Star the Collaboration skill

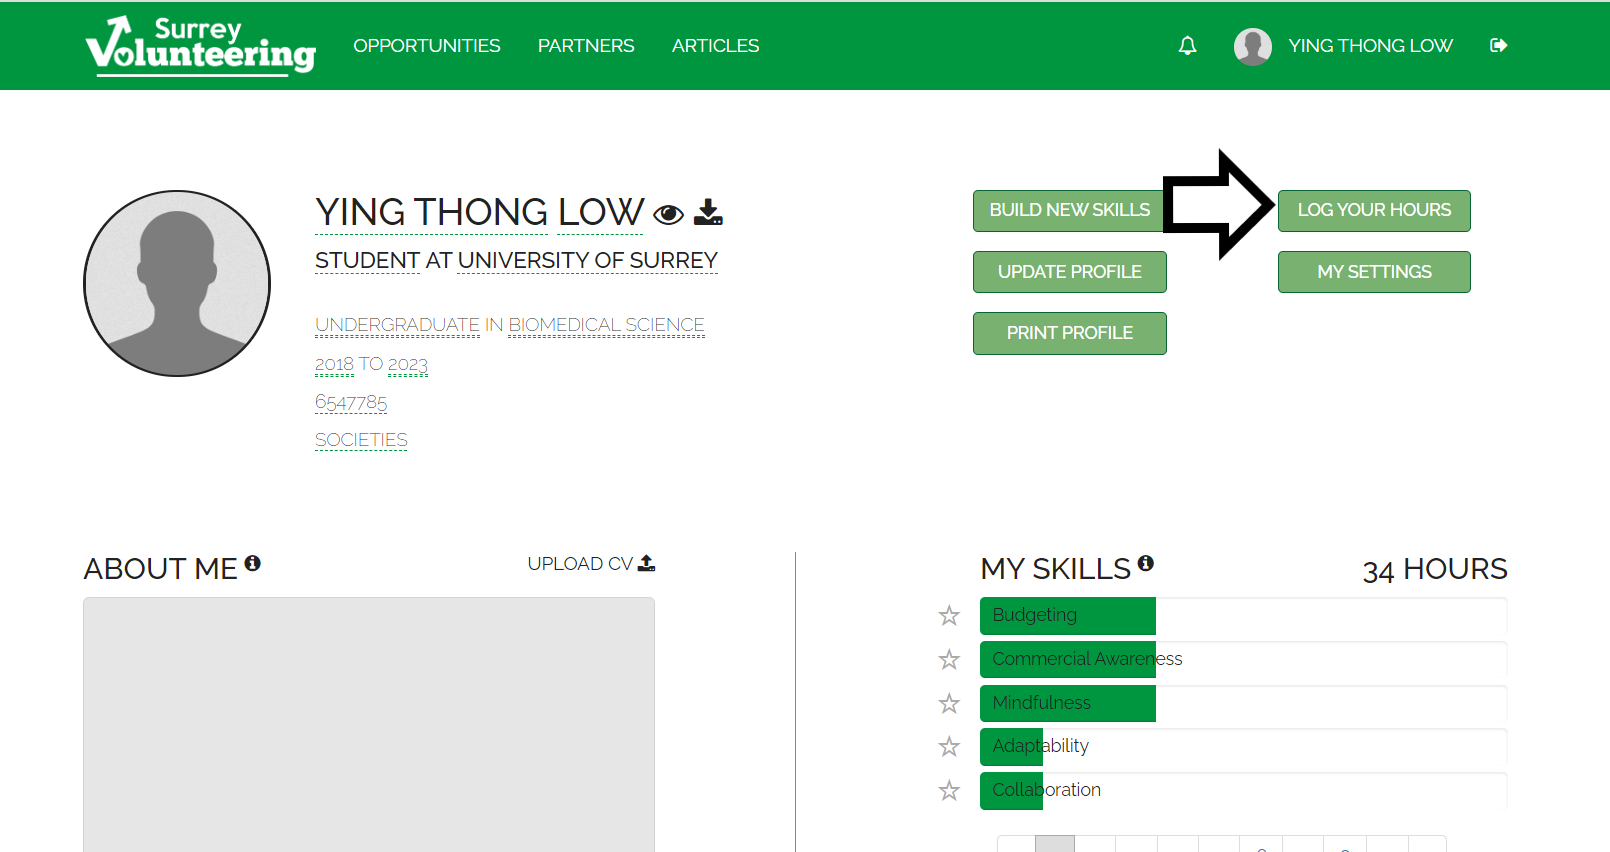click(x=949, y=791)
